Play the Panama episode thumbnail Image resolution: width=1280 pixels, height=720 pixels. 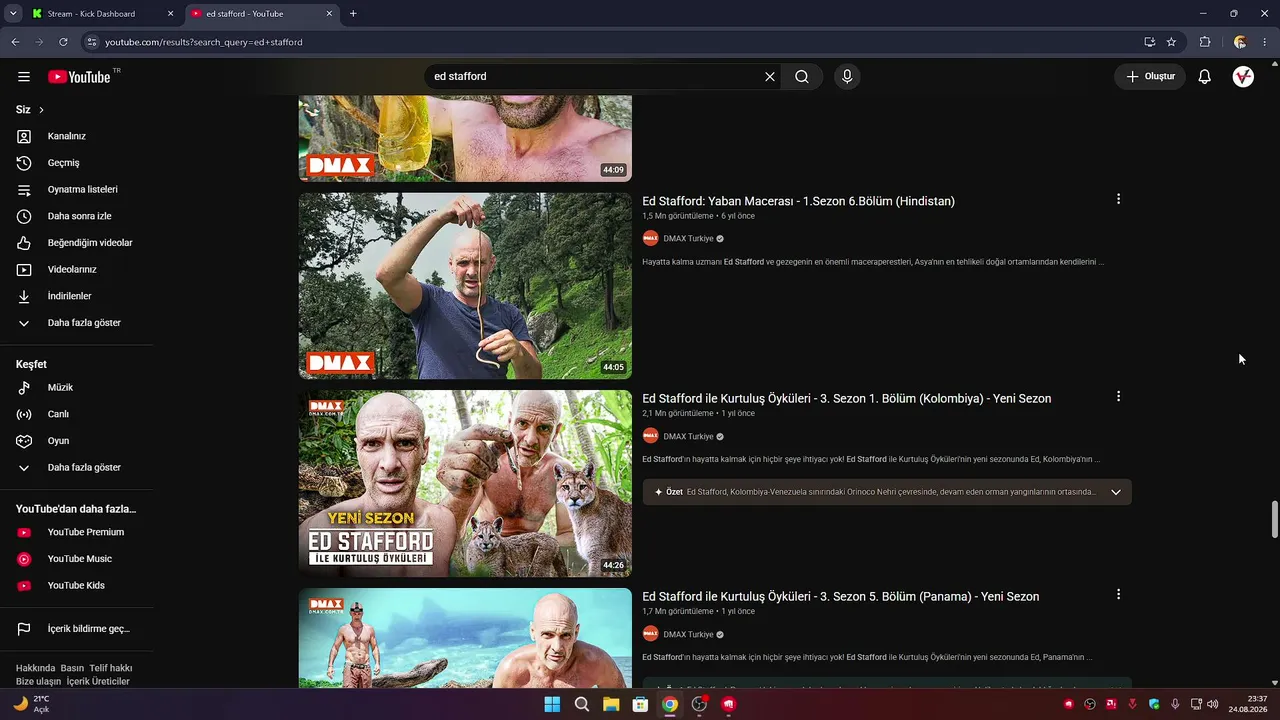465,638
